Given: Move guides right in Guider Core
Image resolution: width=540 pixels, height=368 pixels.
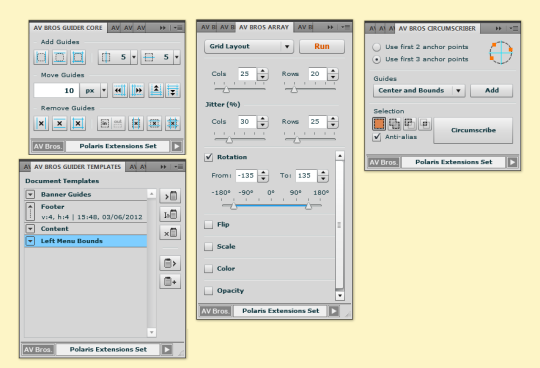Looking at the screenshot, I should (137, 90).
